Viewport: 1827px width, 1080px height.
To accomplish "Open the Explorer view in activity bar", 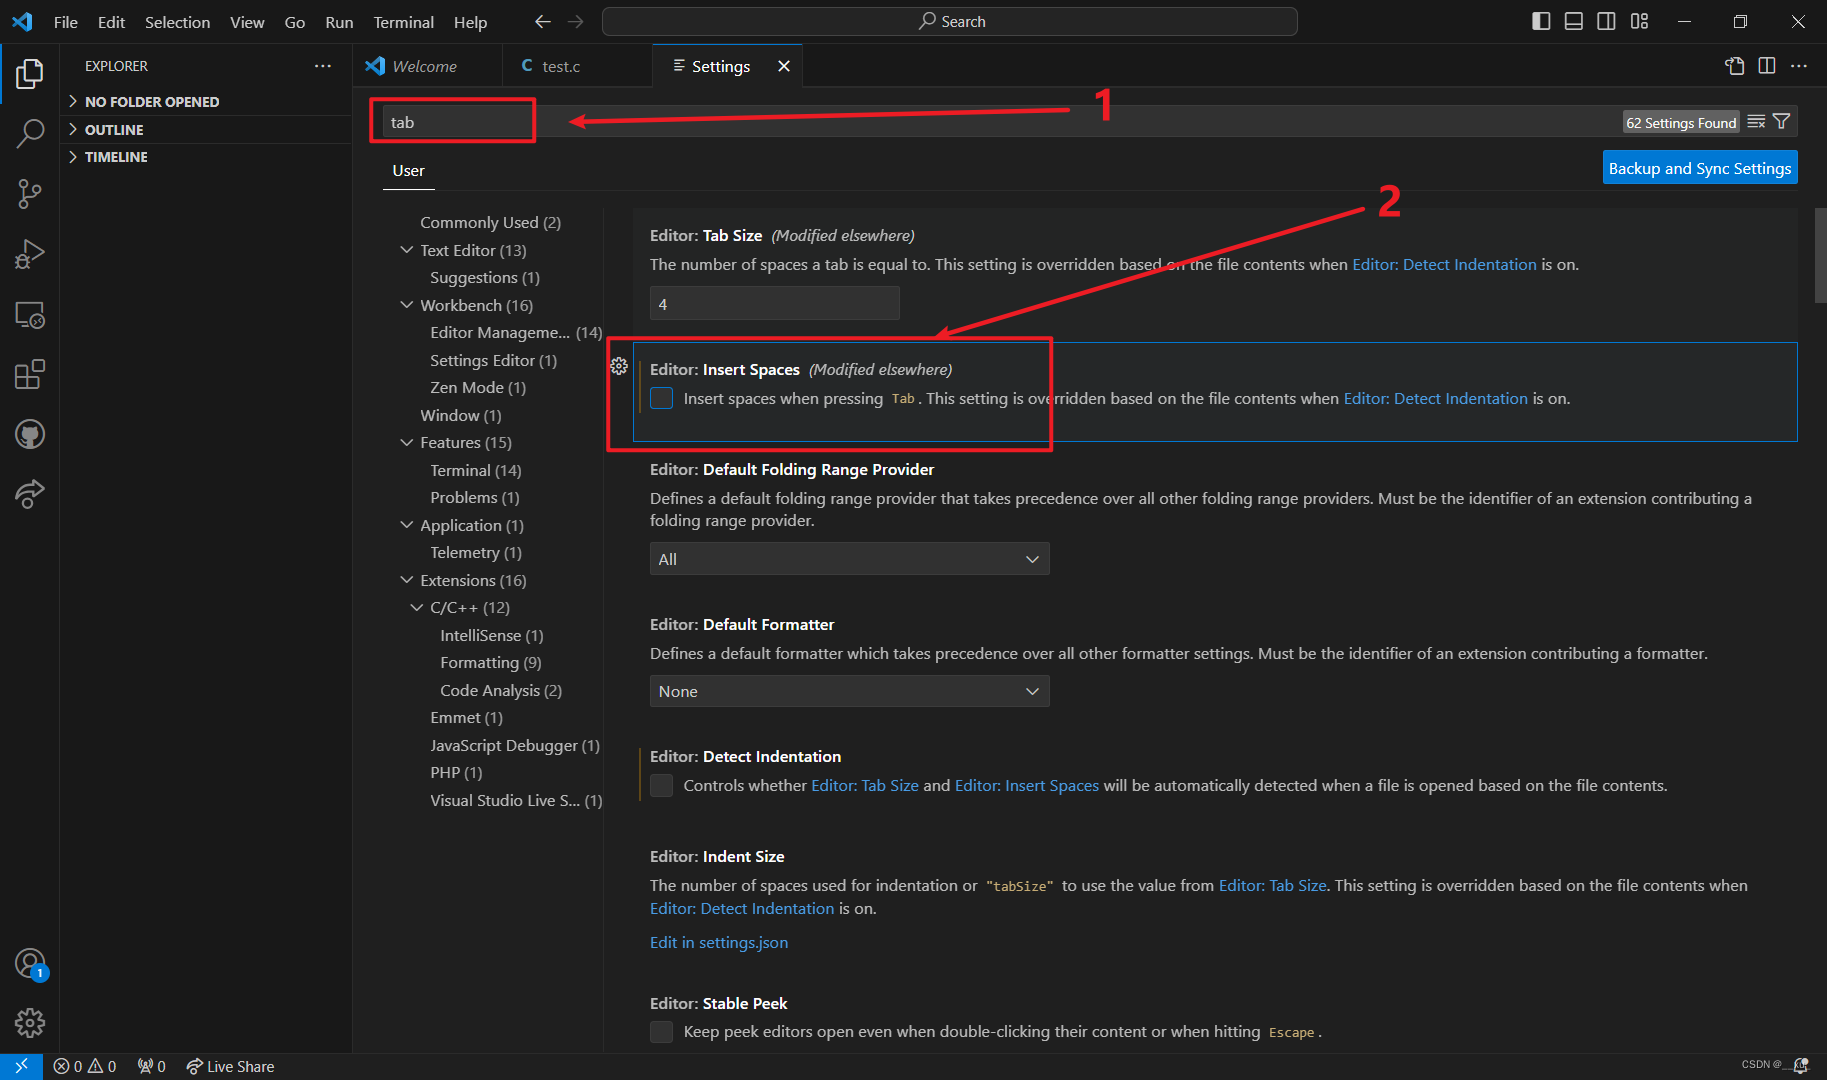I will coord(30,73).
